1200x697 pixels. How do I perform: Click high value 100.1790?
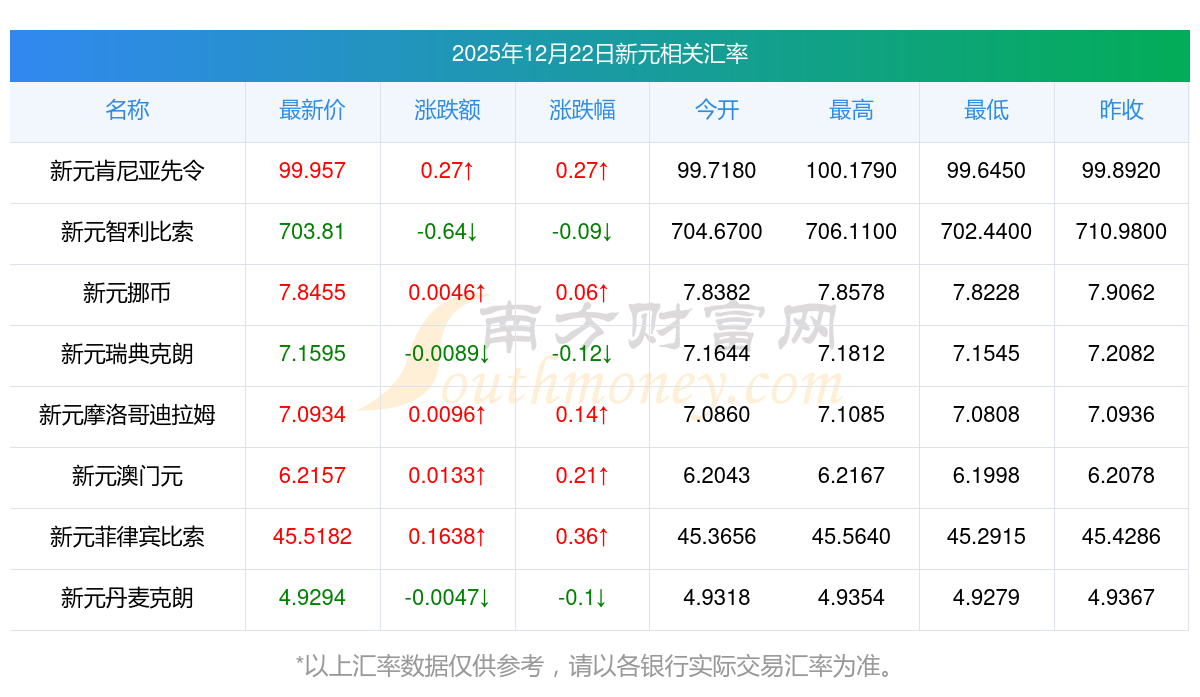click(851, 171)
